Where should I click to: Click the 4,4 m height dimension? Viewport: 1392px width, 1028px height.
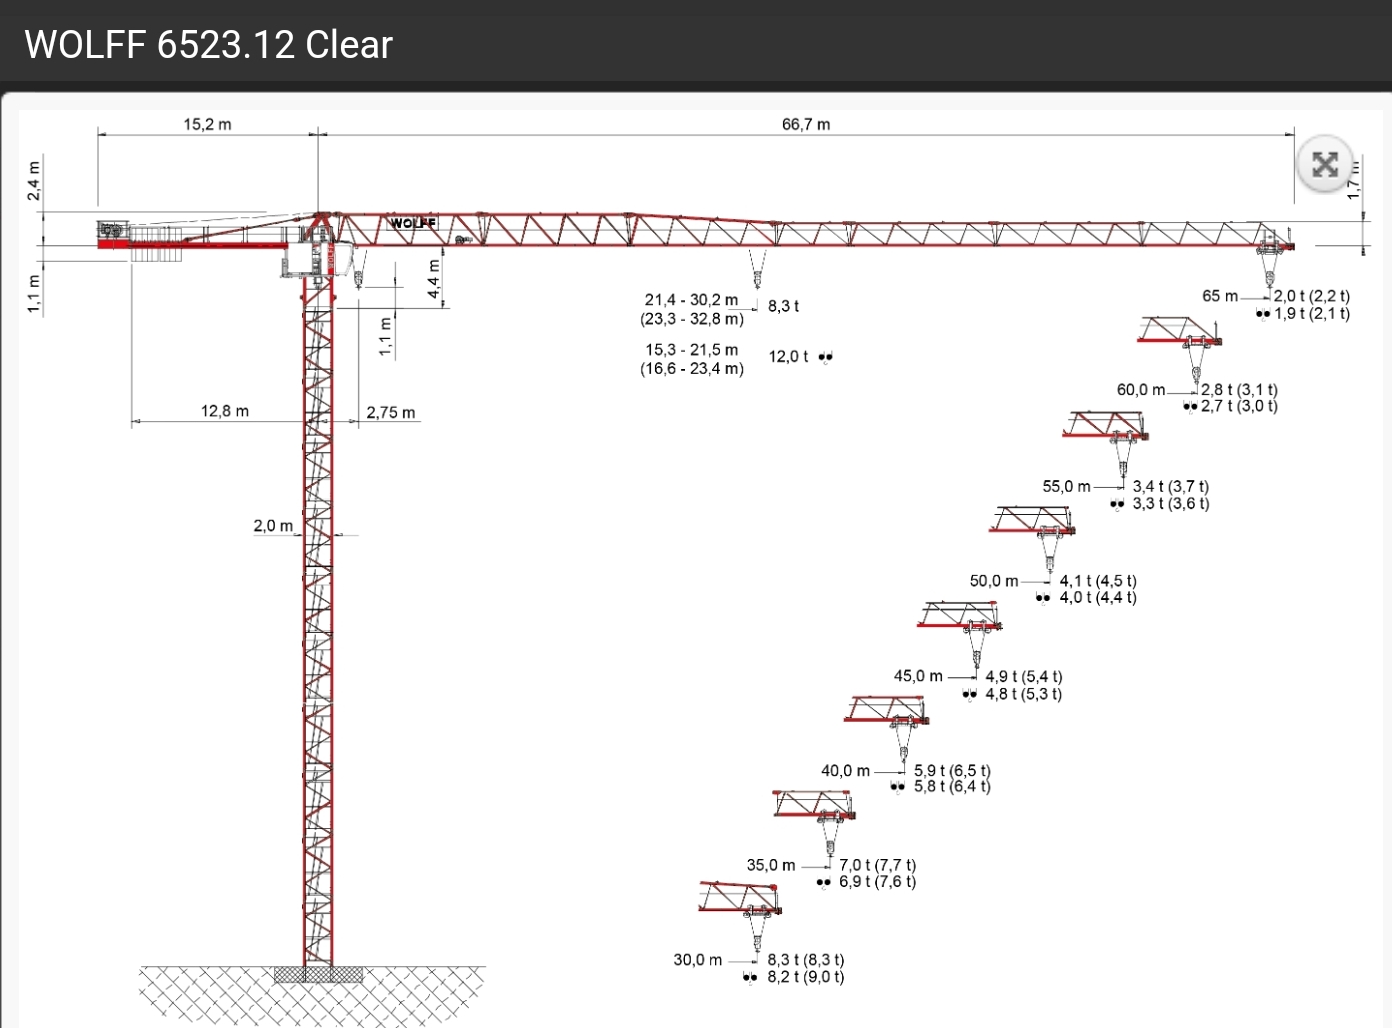pos(433,279)
